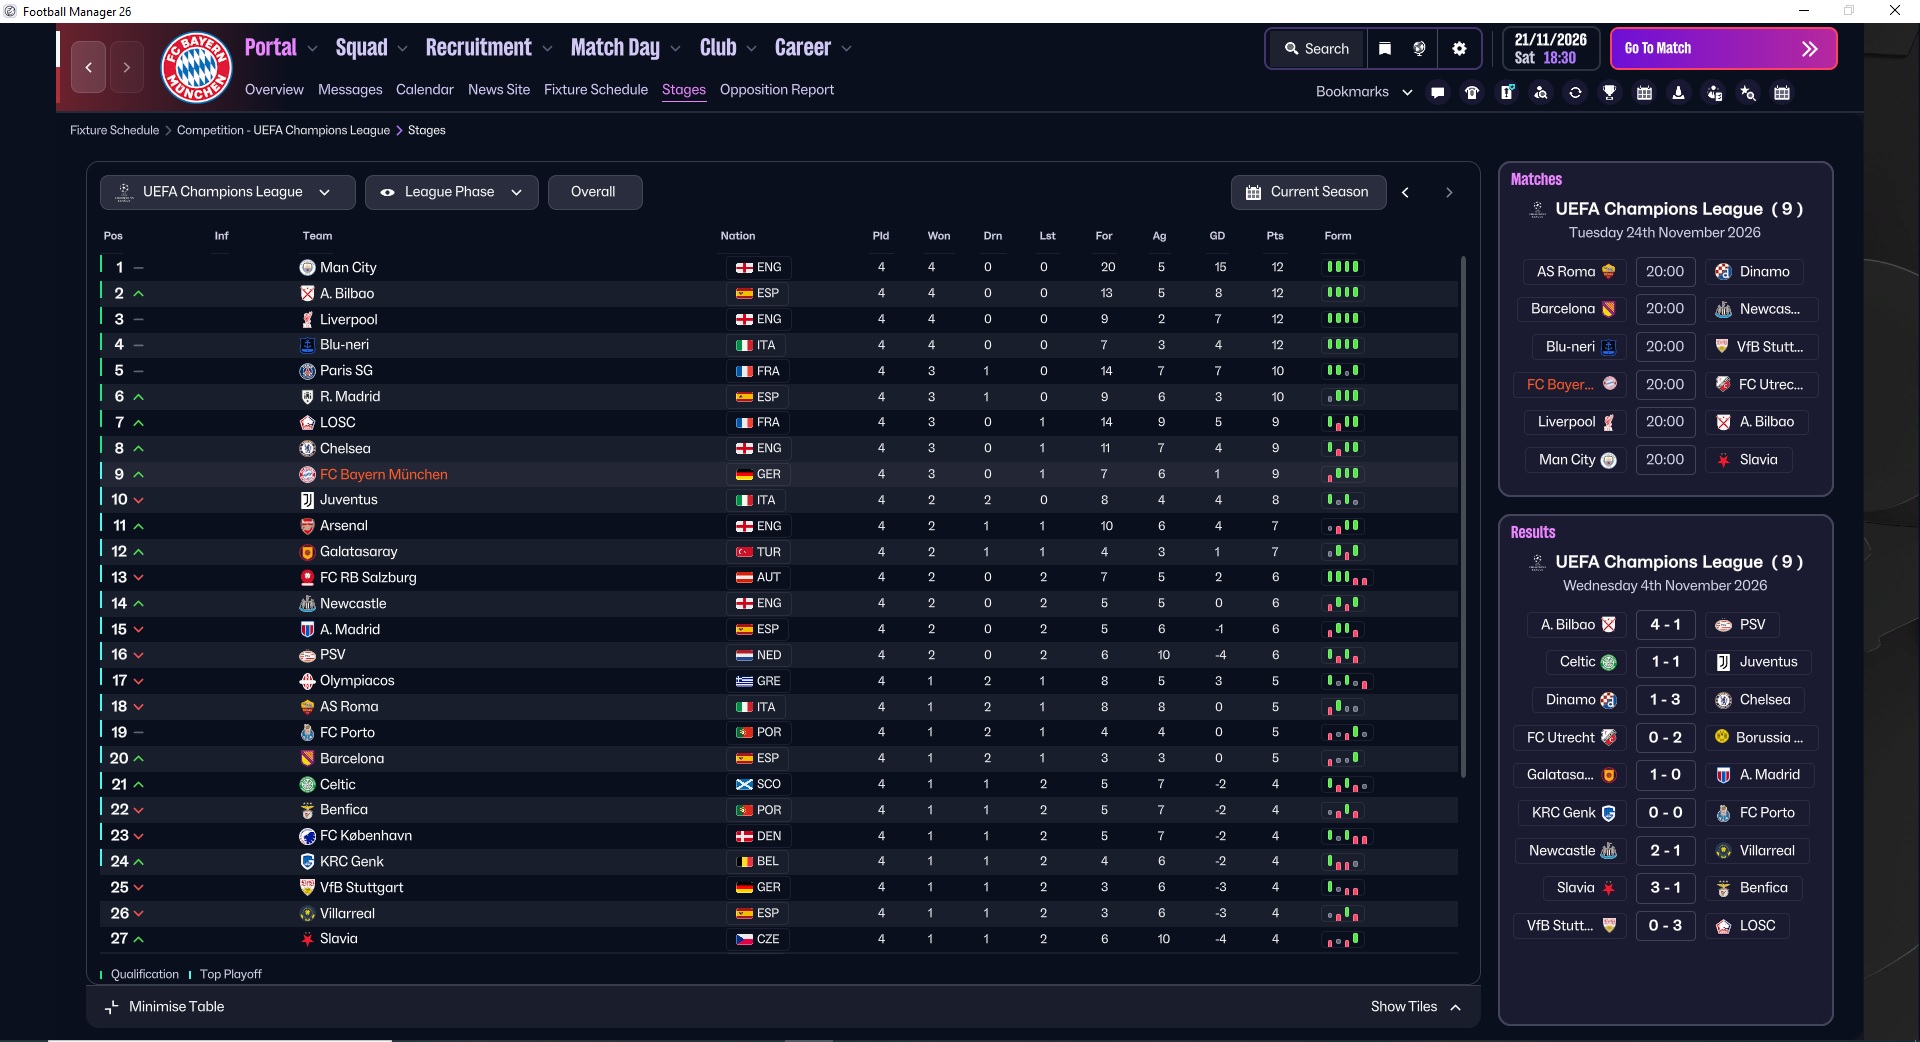Switch to the Overview tab

[x=274, y=90]
